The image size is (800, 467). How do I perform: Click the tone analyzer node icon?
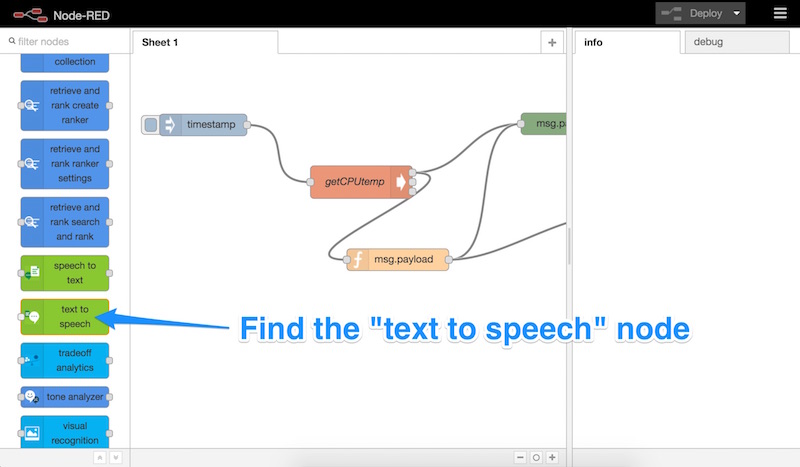pyautogui.click(x=33, y=397)
